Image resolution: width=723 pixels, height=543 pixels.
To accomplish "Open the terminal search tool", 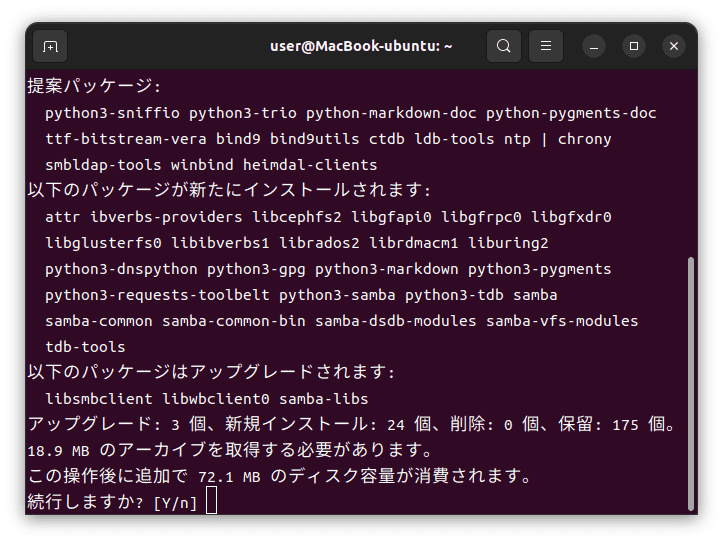I will 504,46.
